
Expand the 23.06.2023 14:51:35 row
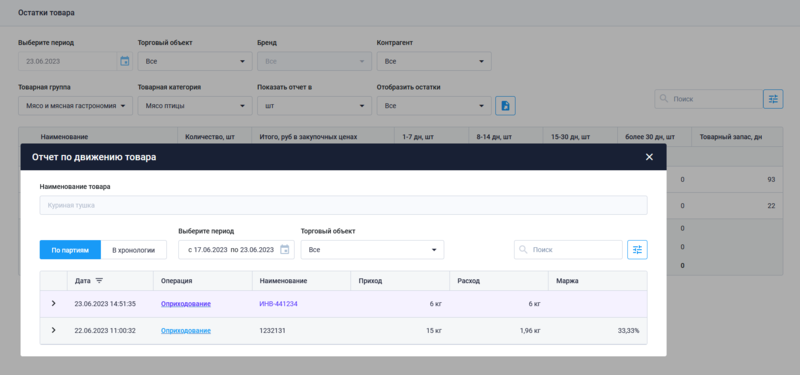54,304
